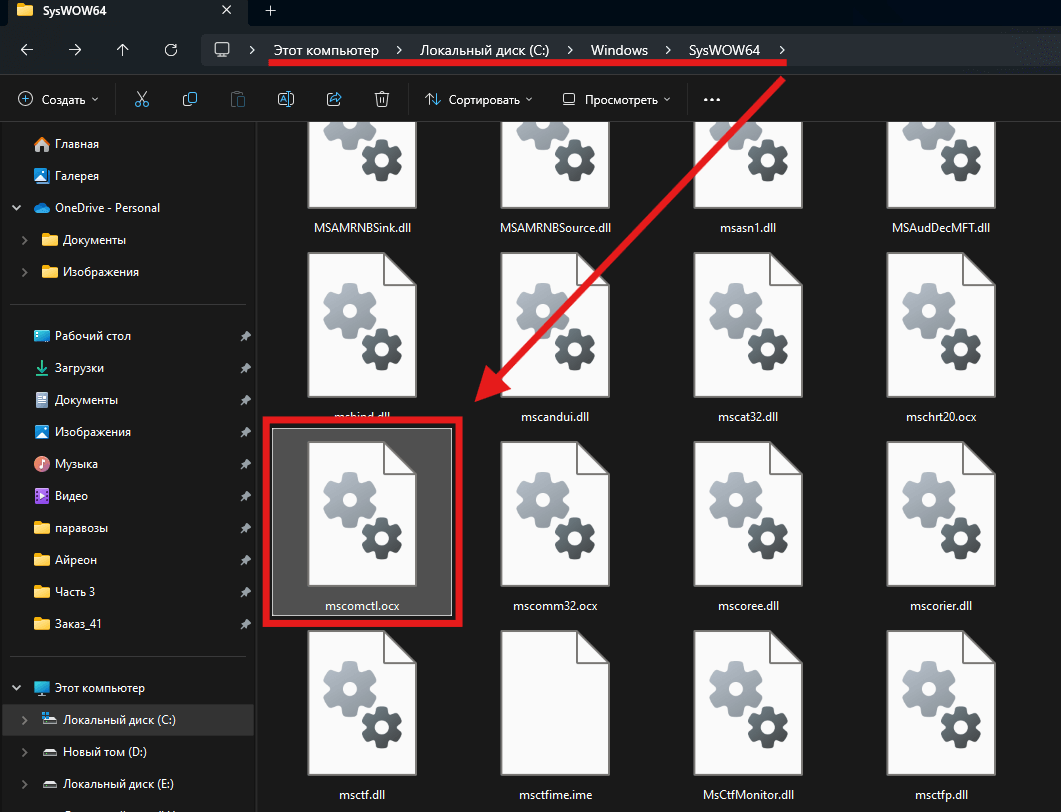Screen dimensions: 1061x812
Task: Open Главная in the sidebar
Action: 66,144
